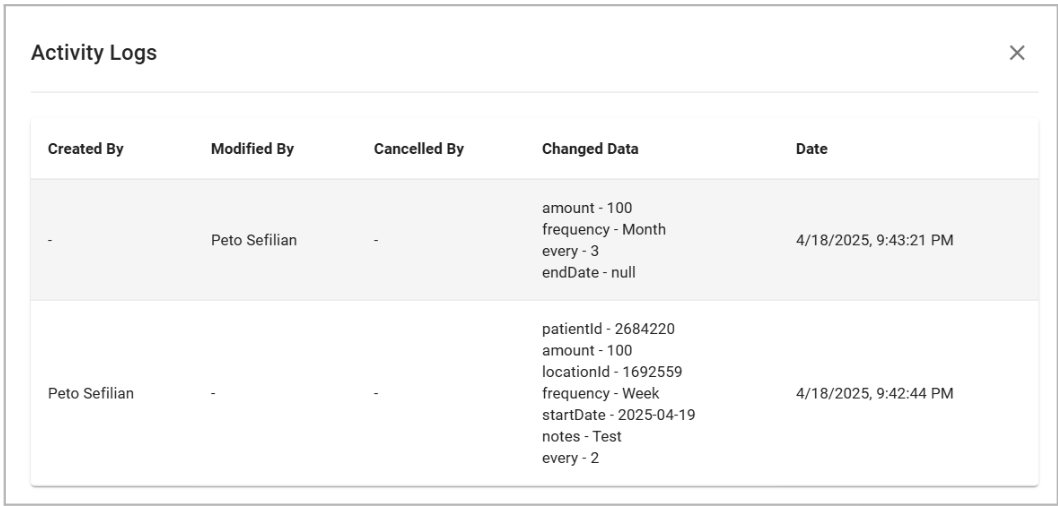Select the Activity Logs title text
The width and height of the screenshot is (1058, 506).
[93, 53]
